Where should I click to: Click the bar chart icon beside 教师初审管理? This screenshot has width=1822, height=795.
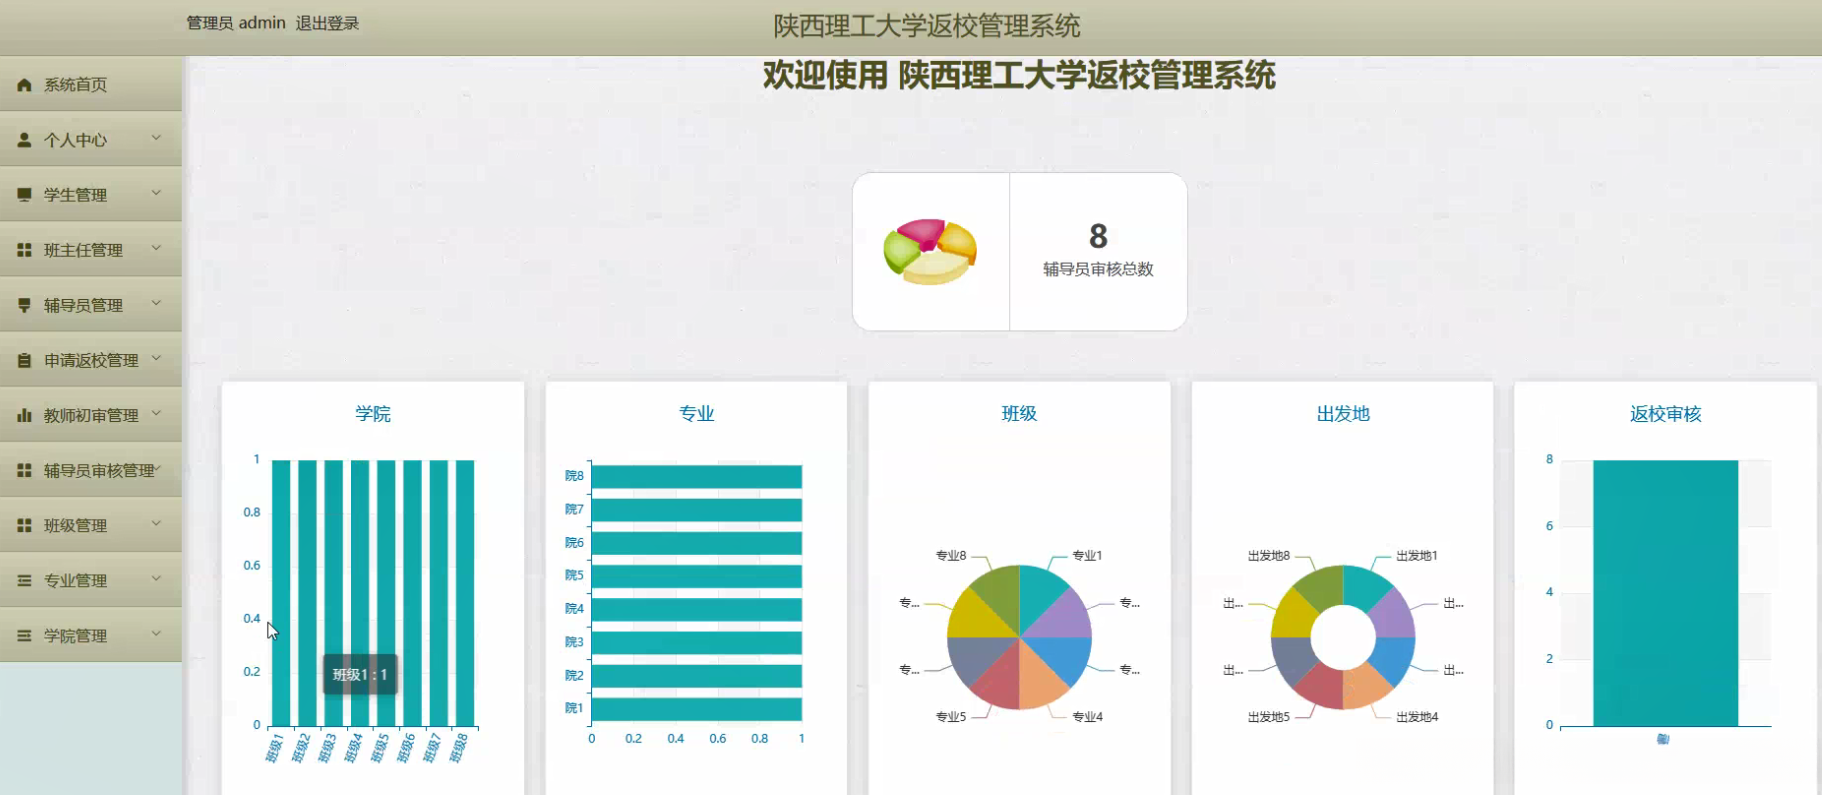tap(24, 415)
